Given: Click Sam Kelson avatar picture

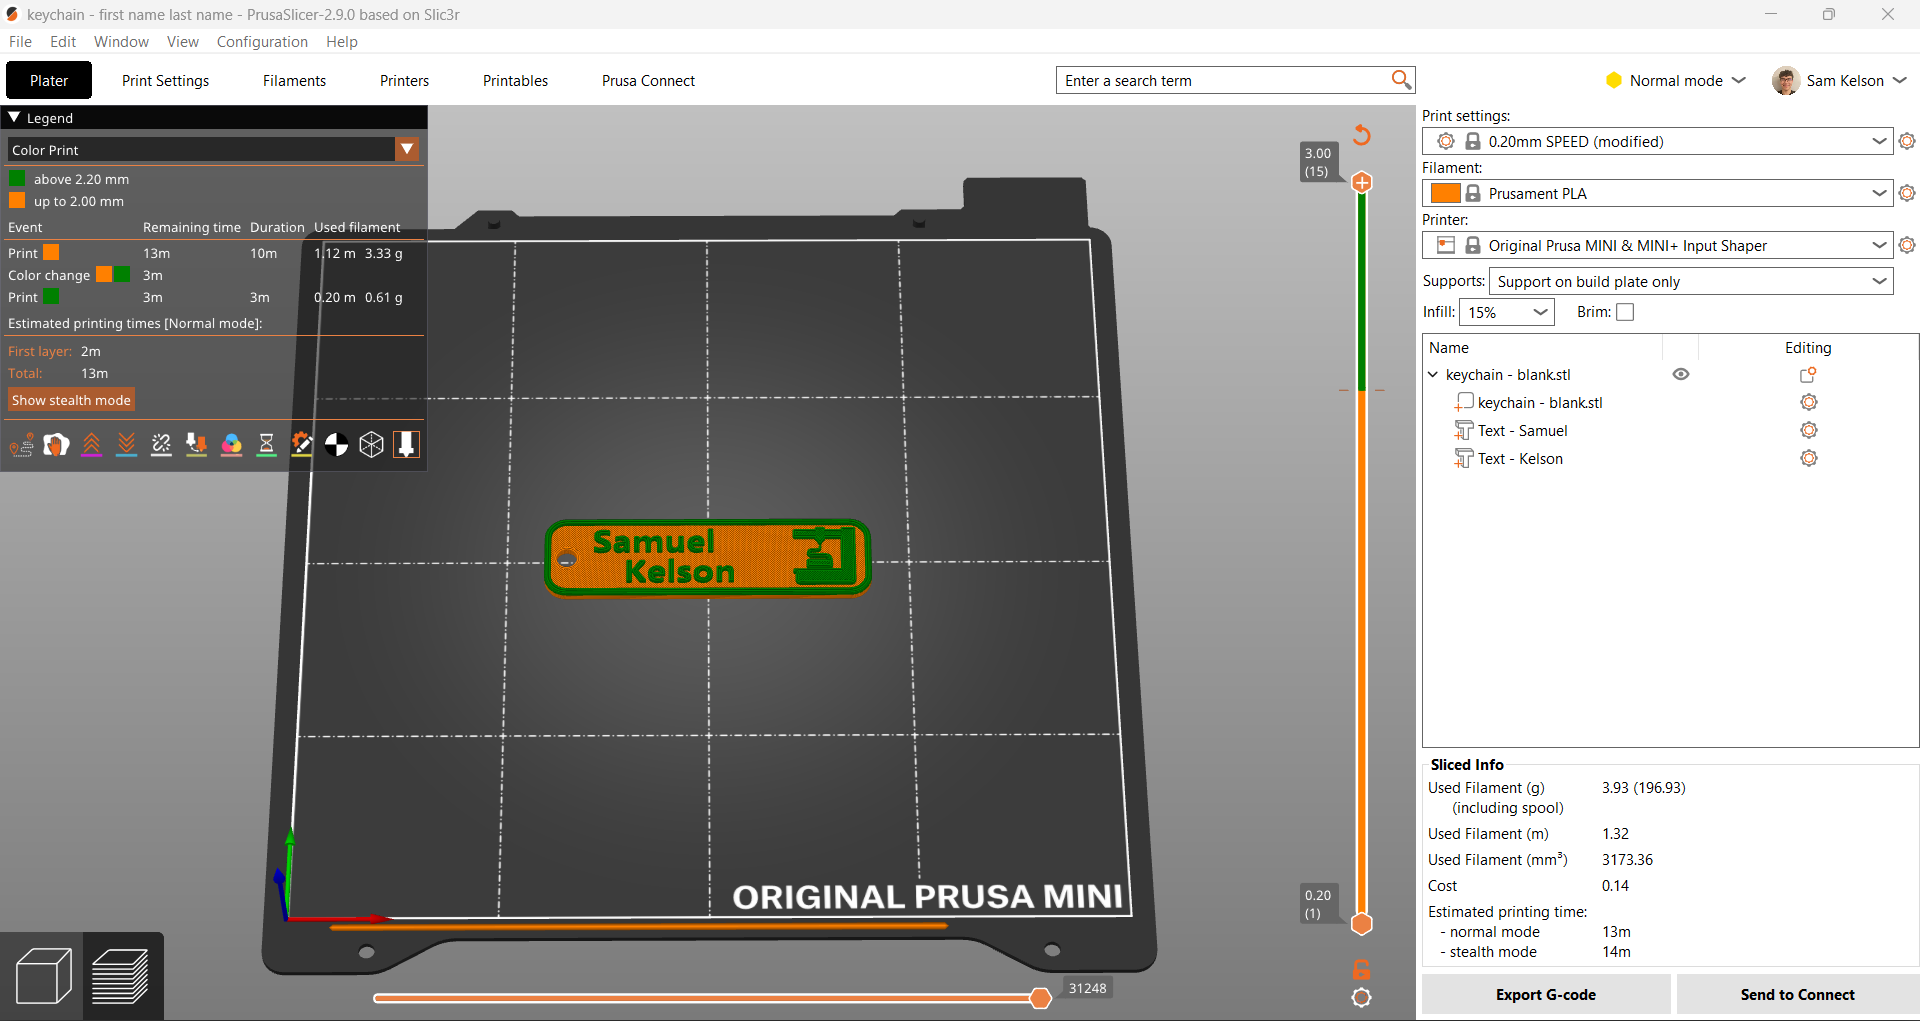Looking at the screenshot, I should (x=1785, y=81).
